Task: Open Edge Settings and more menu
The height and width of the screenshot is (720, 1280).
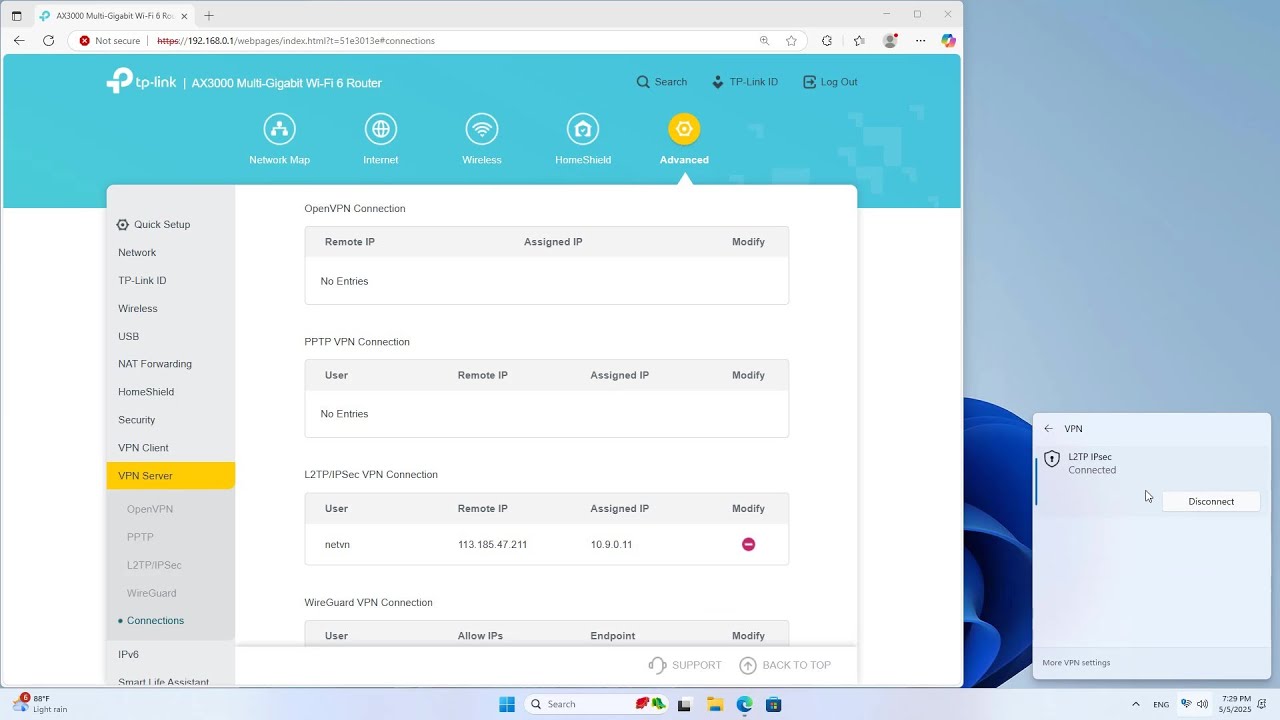Action: coord(921,41)
